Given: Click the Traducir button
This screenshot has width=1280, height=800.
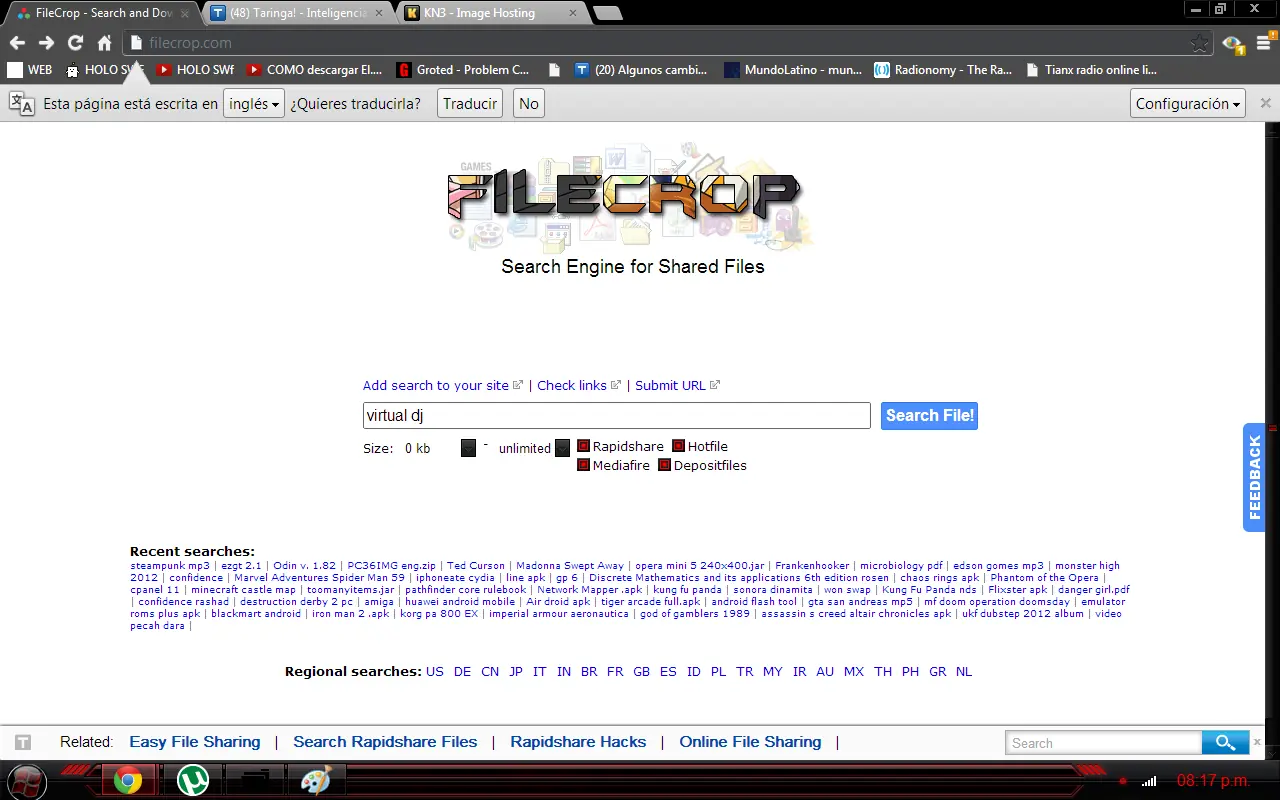Looking at the screenshot, I should point(470,103).
